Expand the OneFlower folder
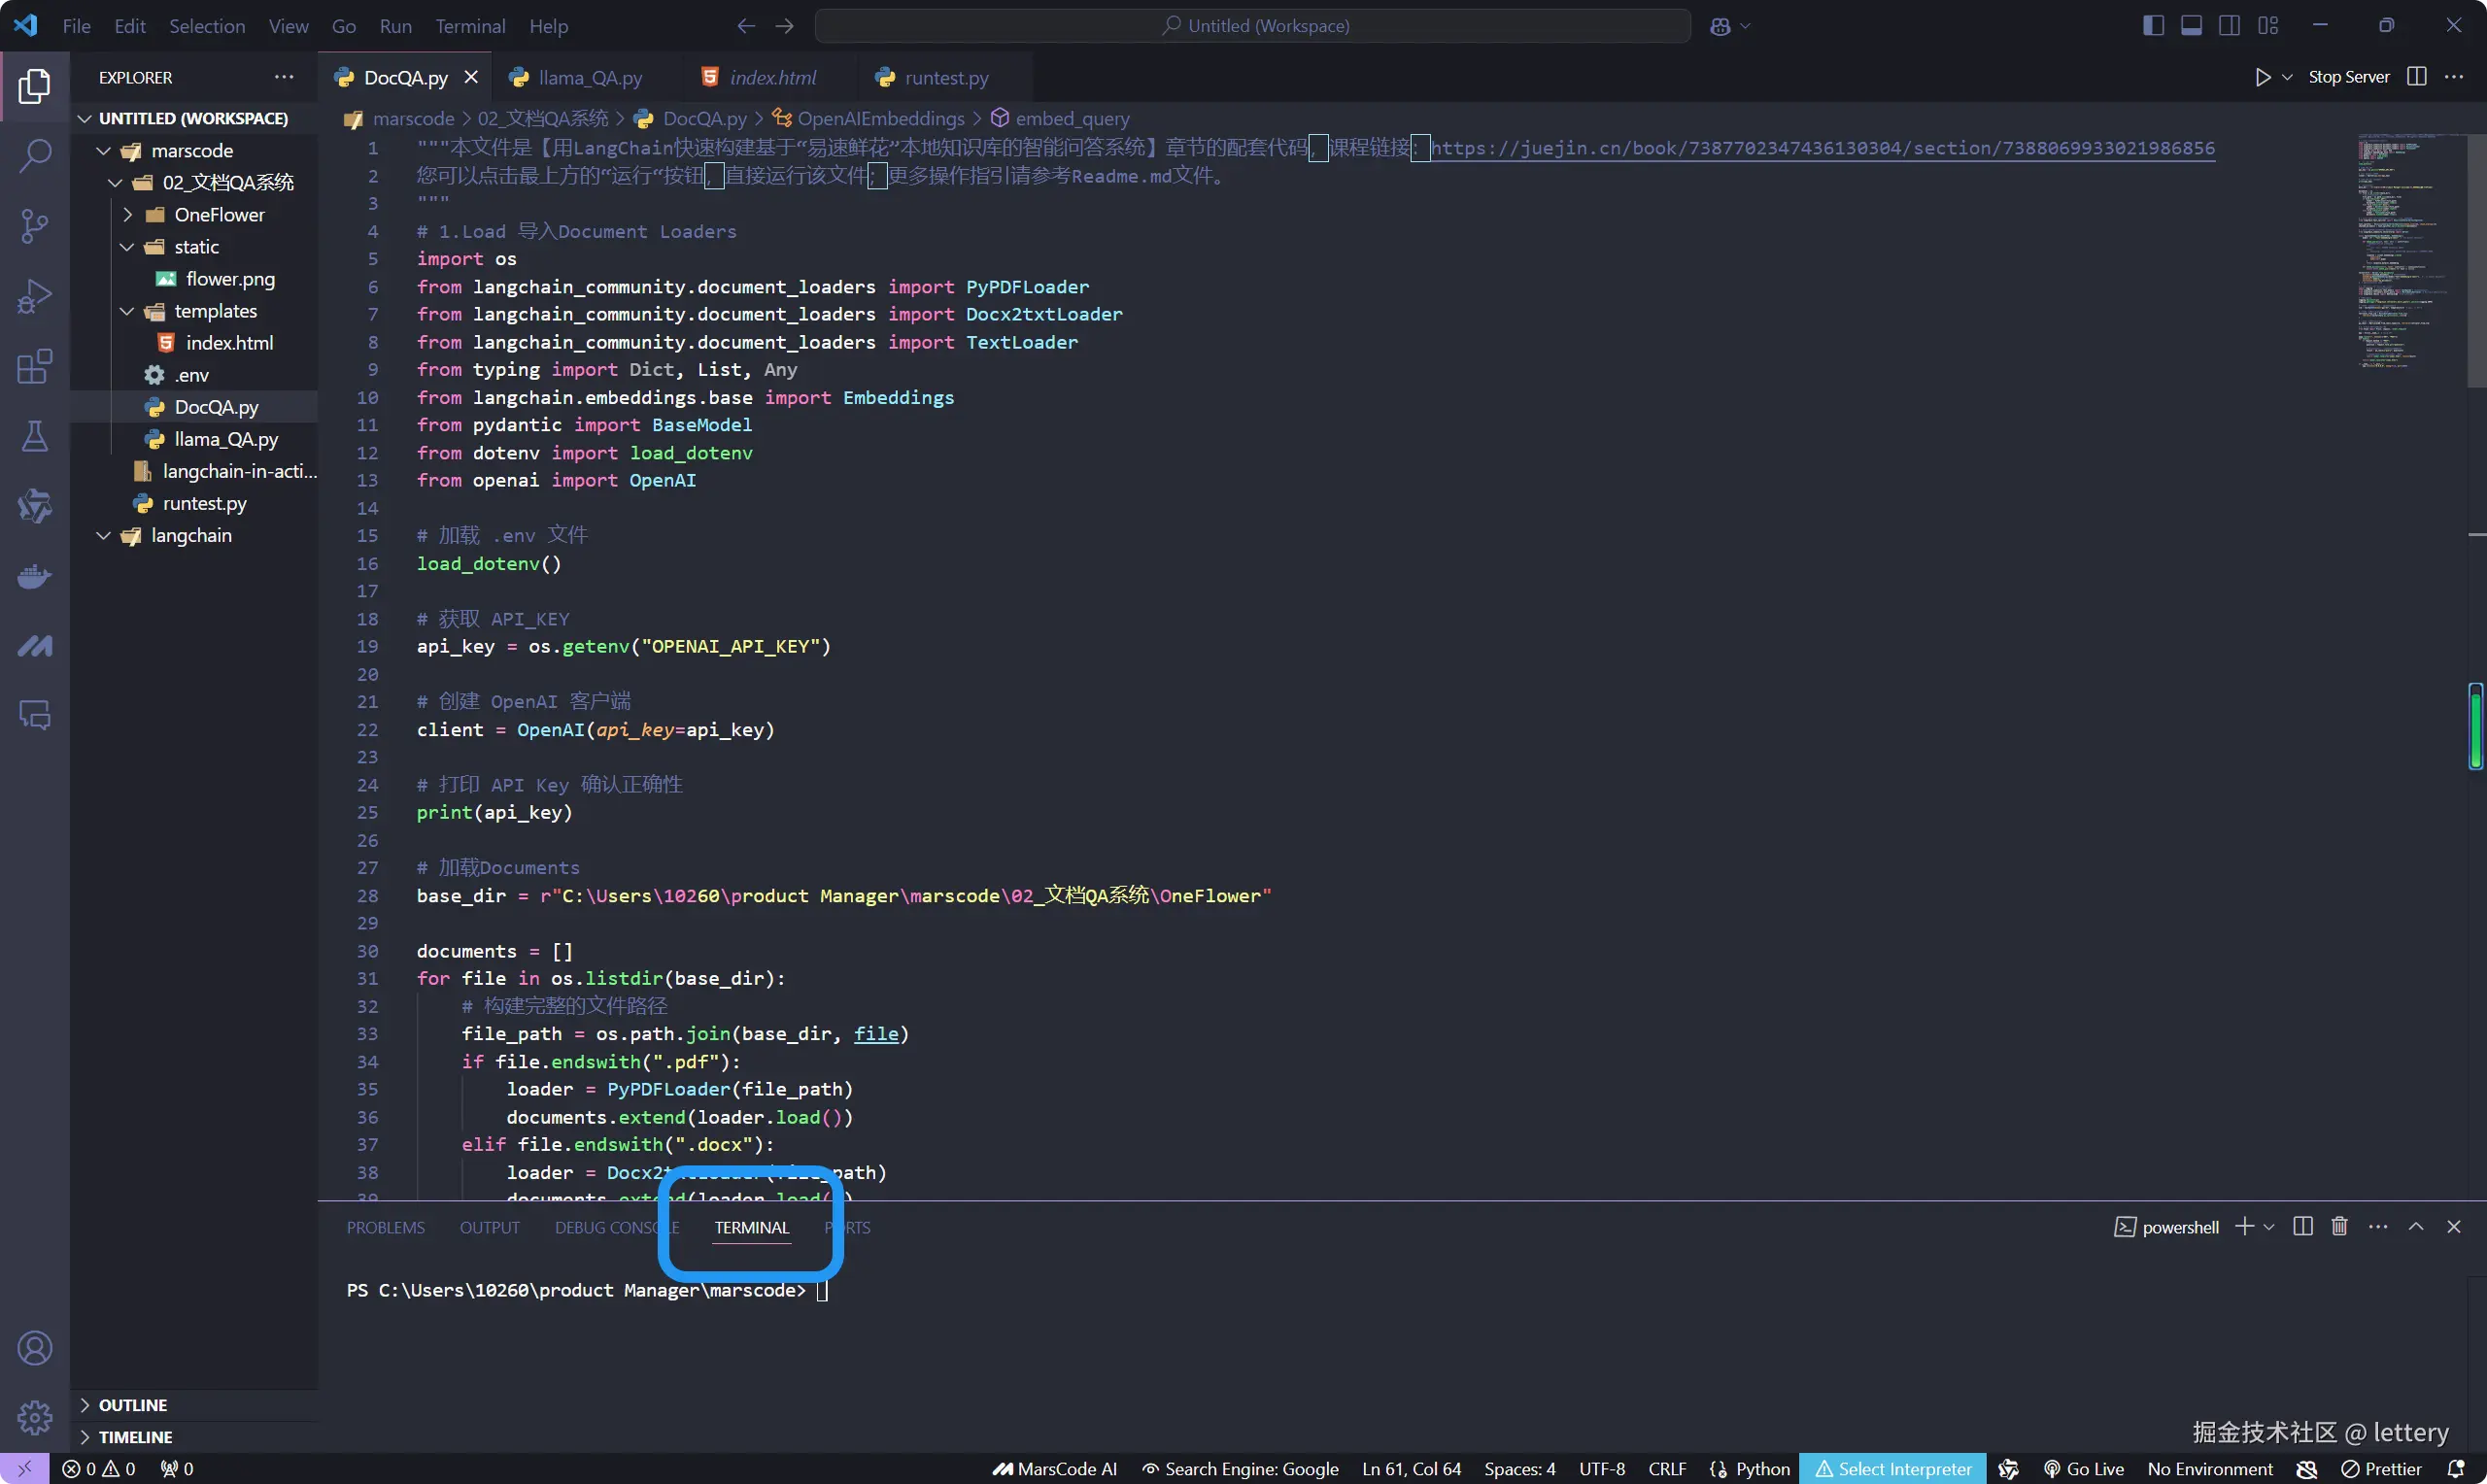 218,215
